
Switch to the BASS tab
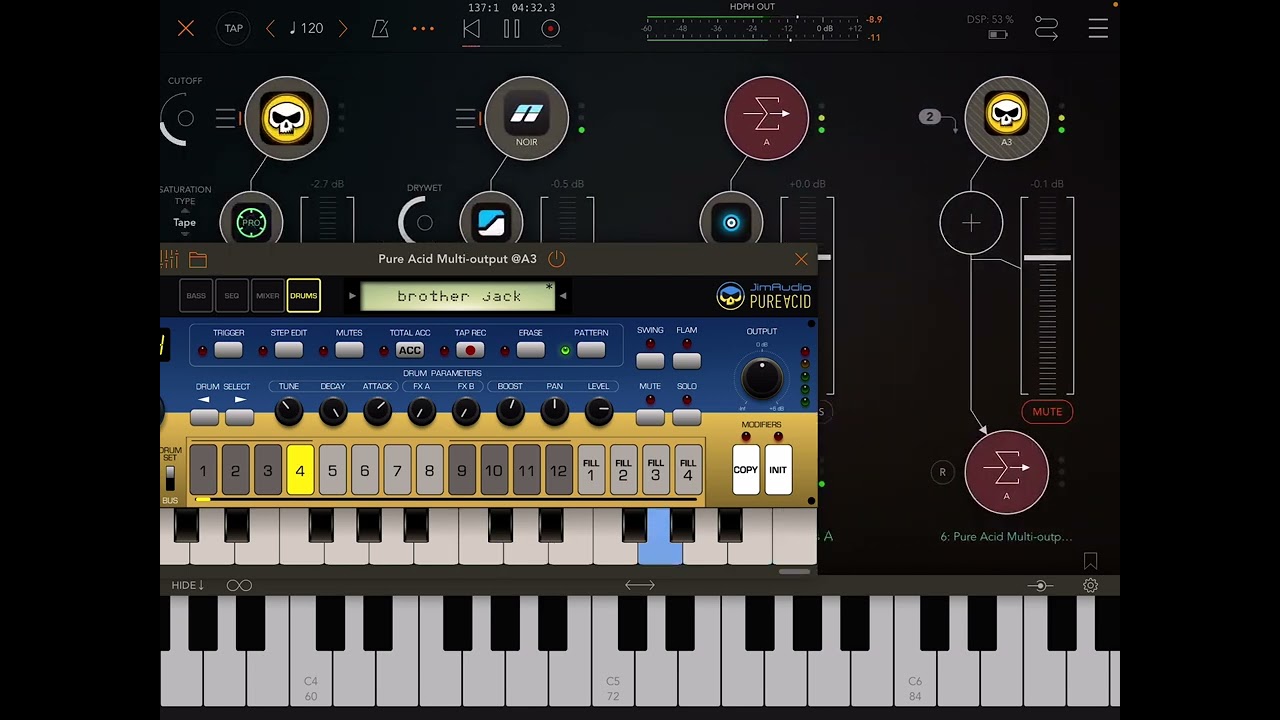click(196, 296)
